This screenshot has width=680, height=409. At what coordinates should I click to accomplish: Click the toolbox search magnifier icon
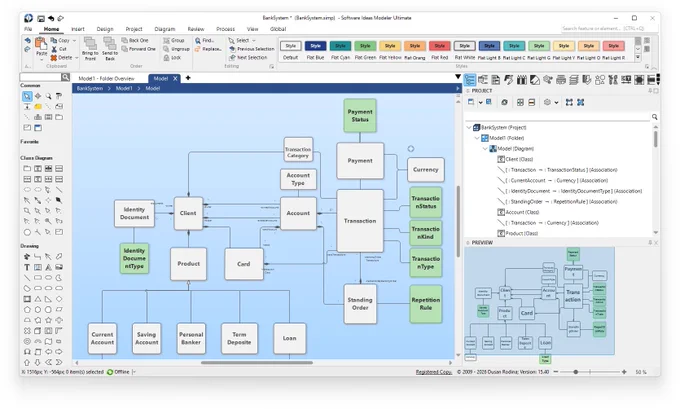[x=65, y=77]
